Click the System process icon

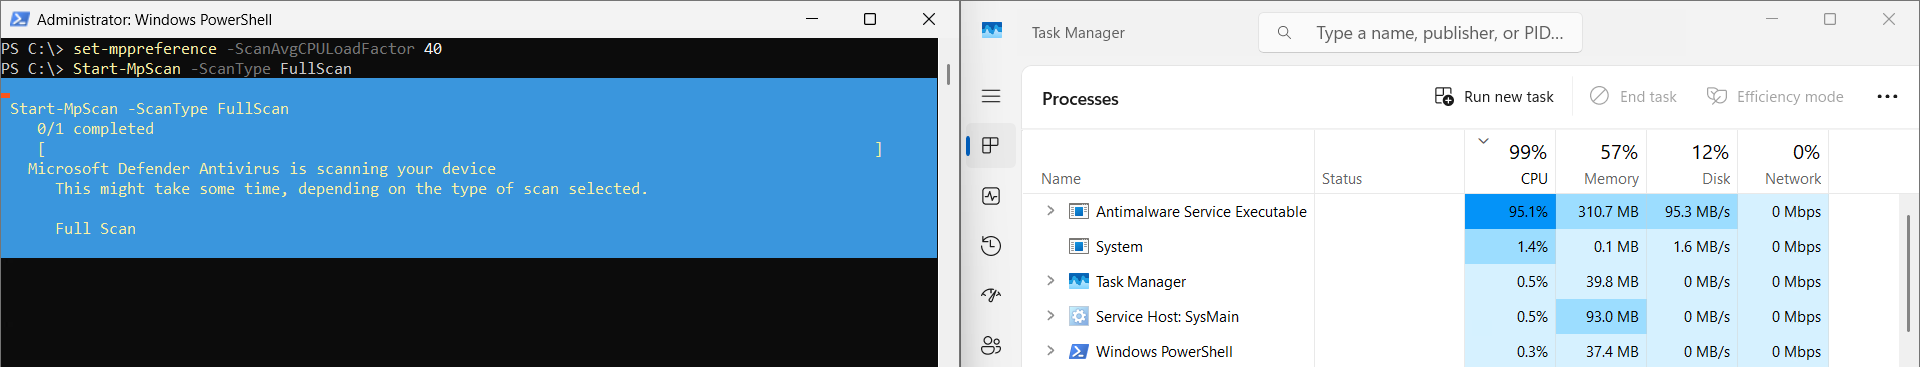(x=1079, y=246)
